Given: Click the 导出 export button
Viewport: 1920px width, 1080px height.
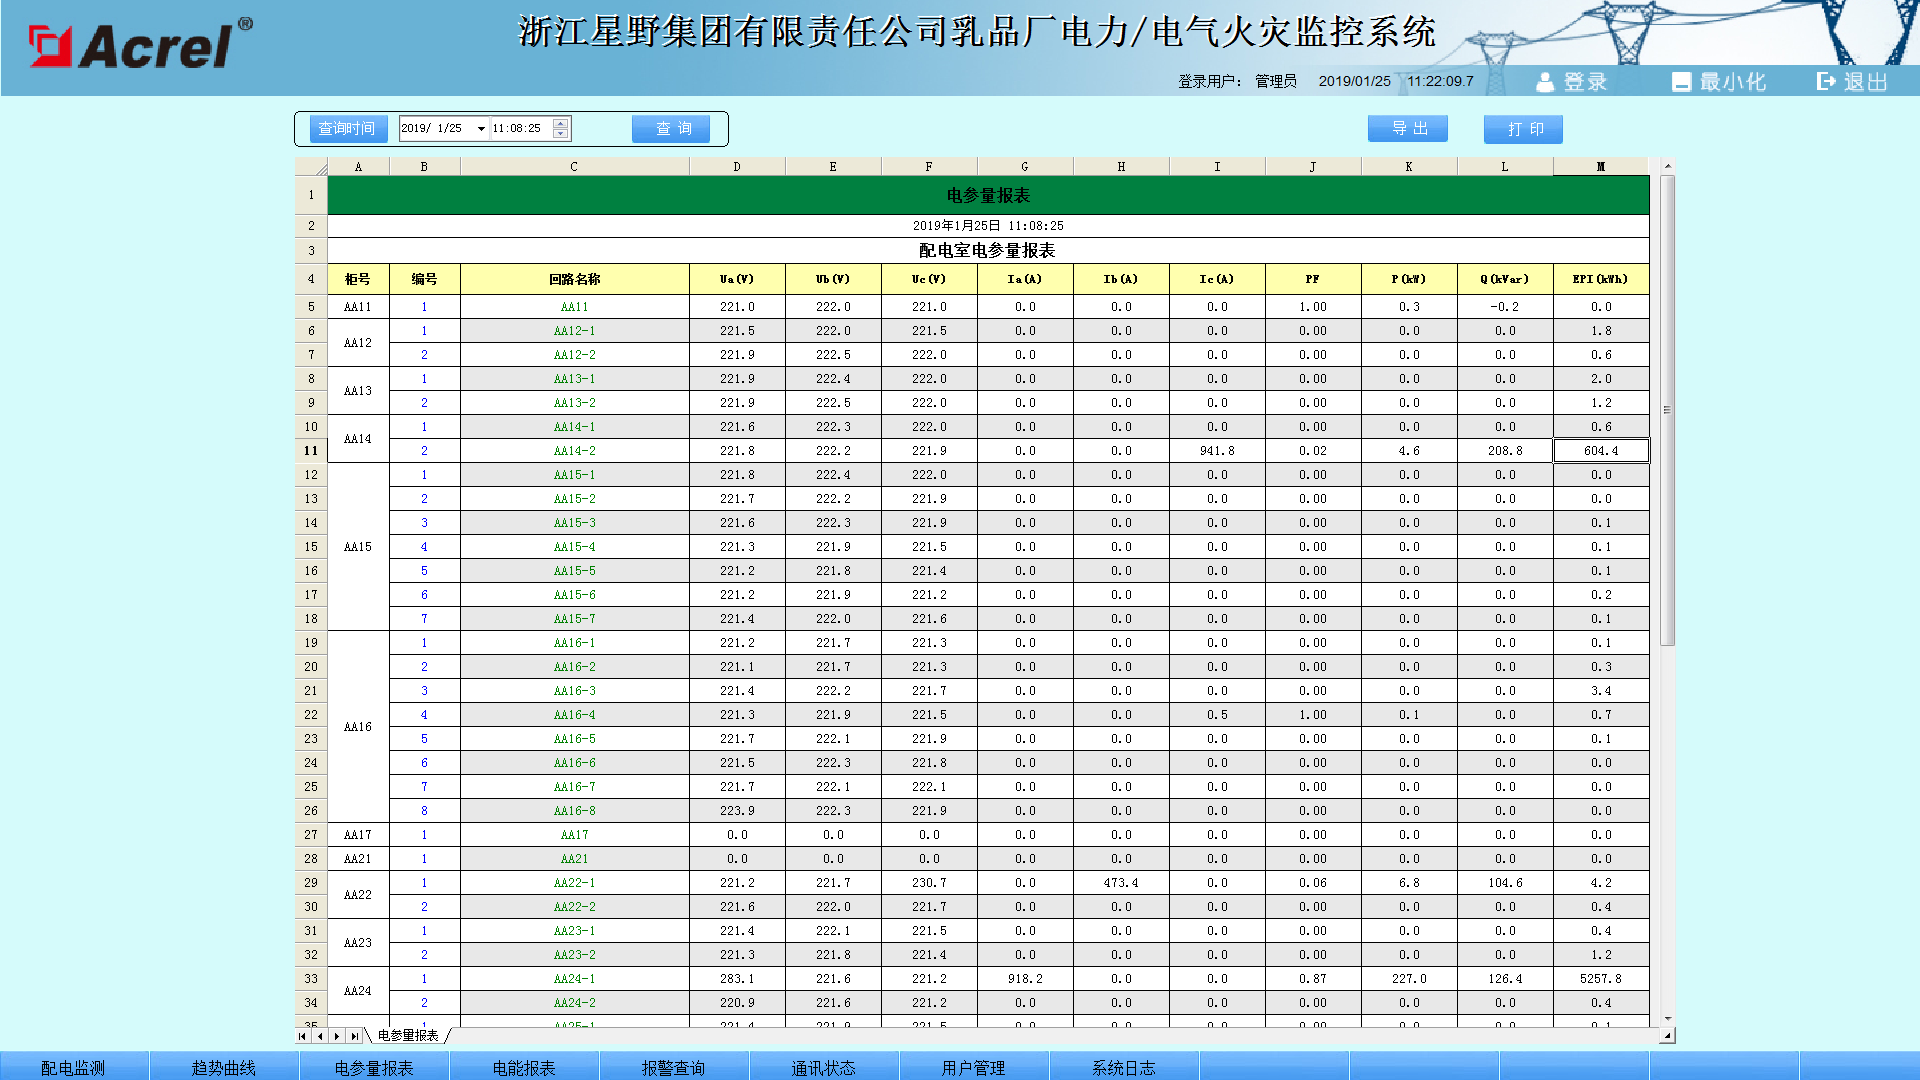Looking at the screenshot, I should pyautogui.click(x=1408, y=129).
